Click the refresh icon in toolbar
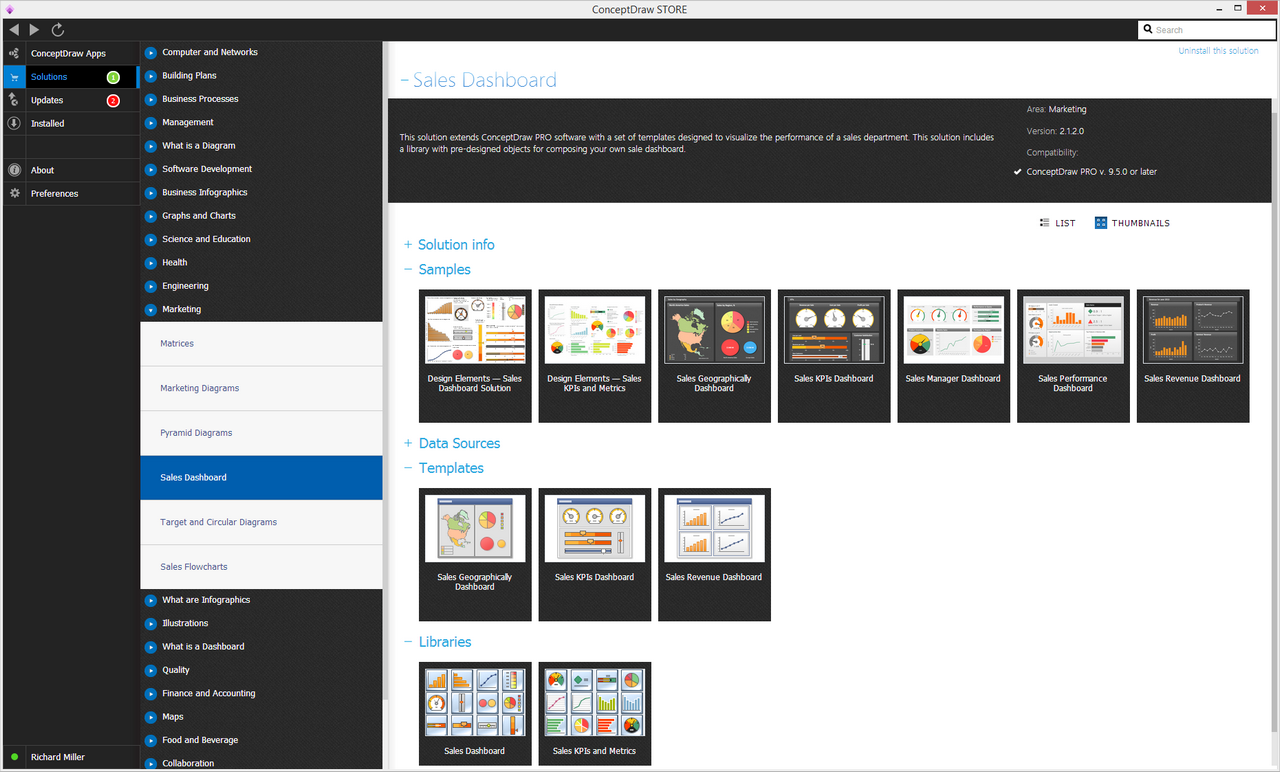This screenshot has height=772, width=1280. [x=58, y=30]
